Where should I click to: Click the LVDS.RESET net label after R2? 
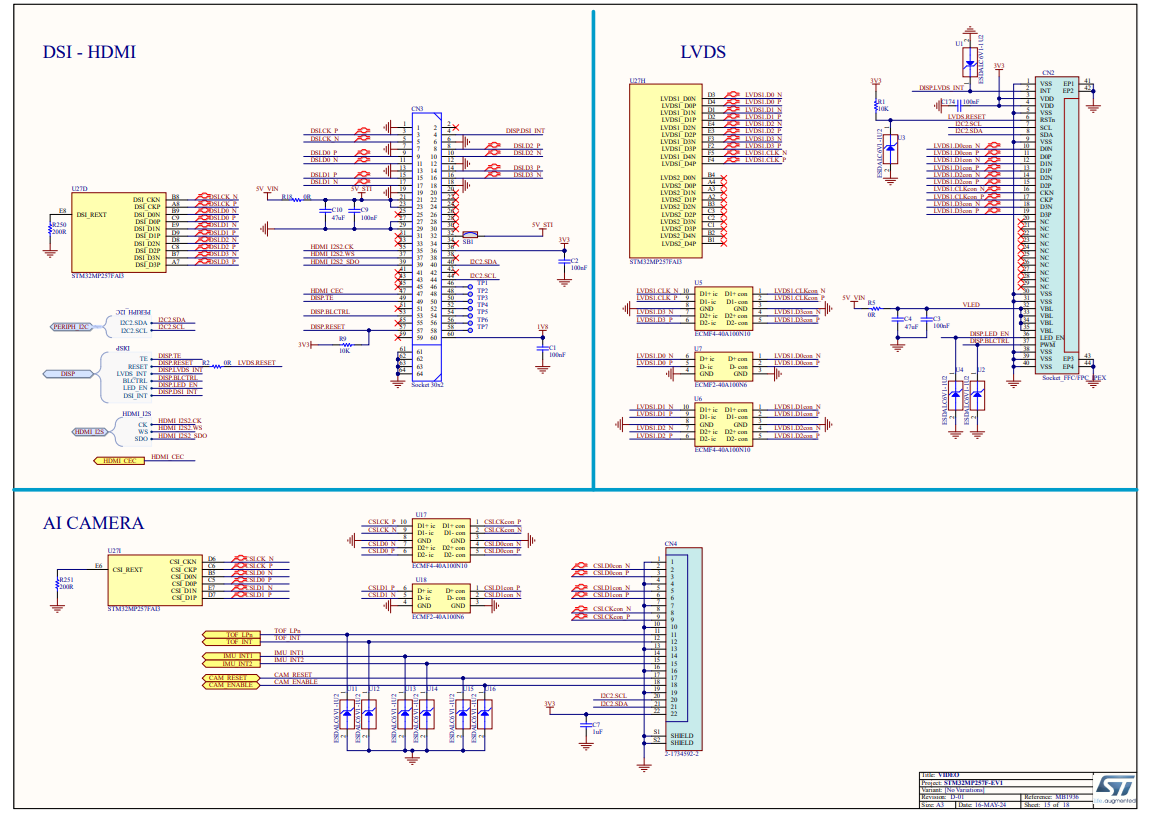click(x=257, y=363)
